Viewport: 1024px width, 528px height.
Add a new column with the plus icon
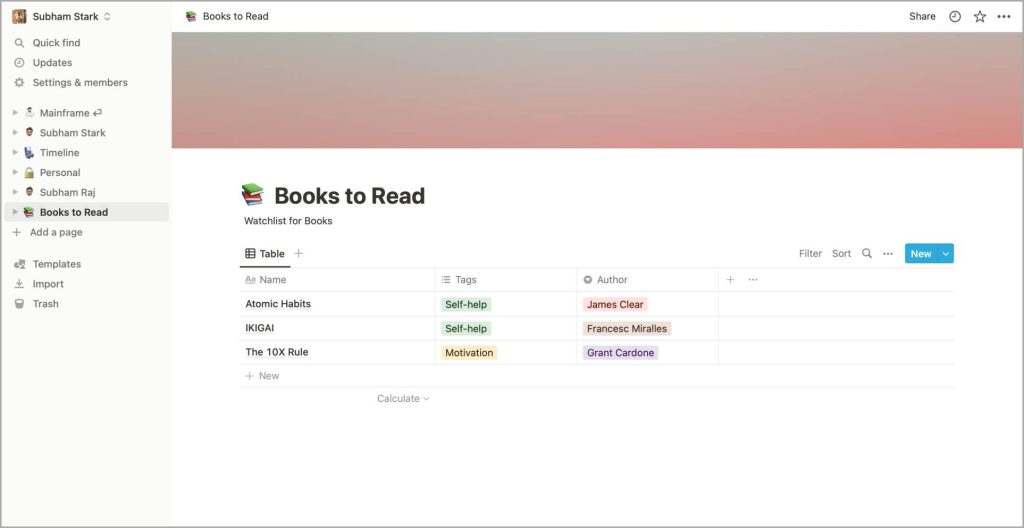tap(730, 280)
